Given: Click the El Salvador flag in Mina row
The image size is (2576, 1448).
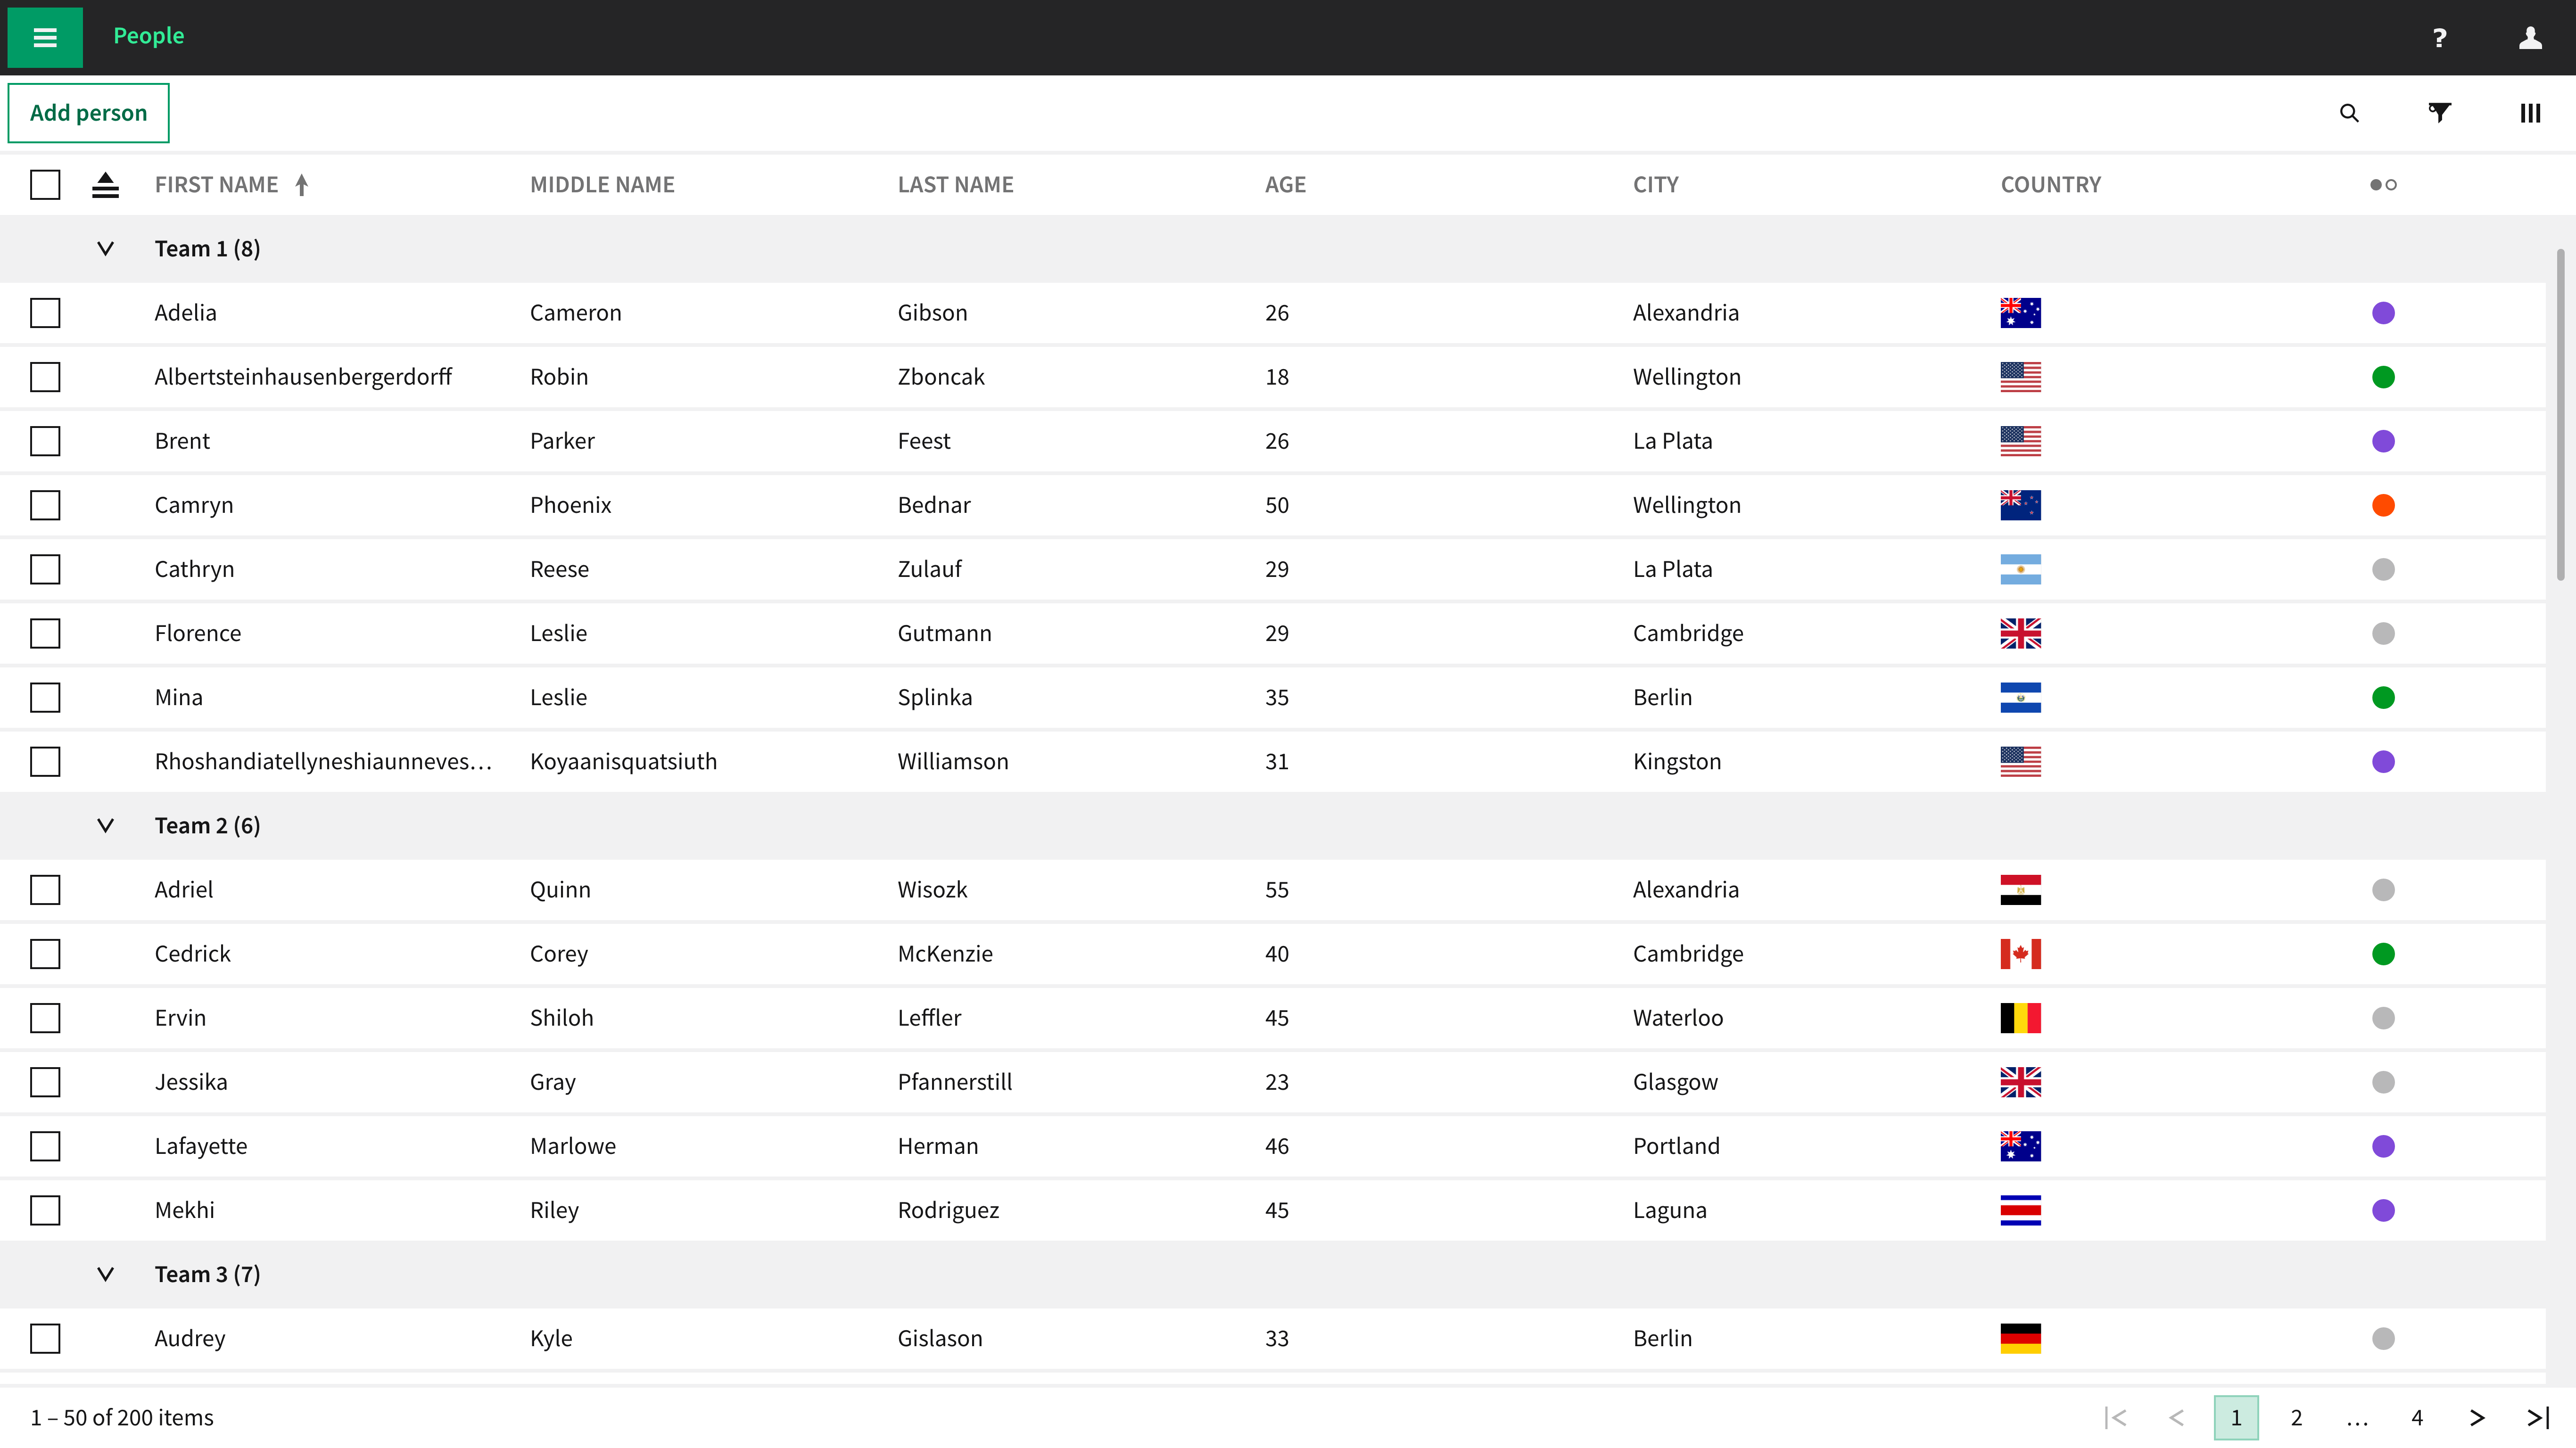Looking at the screenshot, I should pos(2020,697).
